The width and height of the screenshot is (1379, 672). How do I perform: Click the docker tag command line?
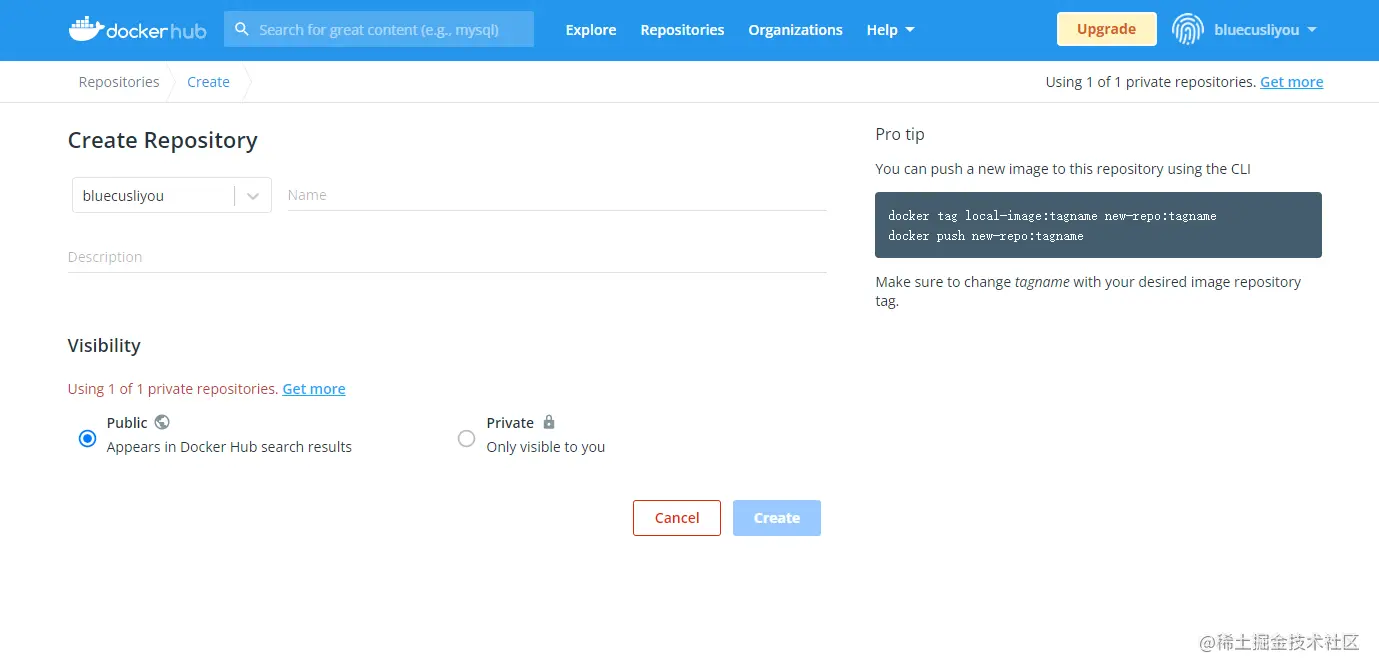1052,216
